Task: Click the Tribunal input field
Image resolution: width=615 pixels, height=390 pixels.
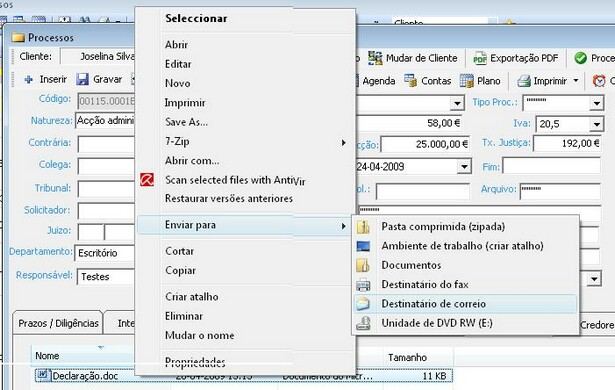Action: coord(106,190)
